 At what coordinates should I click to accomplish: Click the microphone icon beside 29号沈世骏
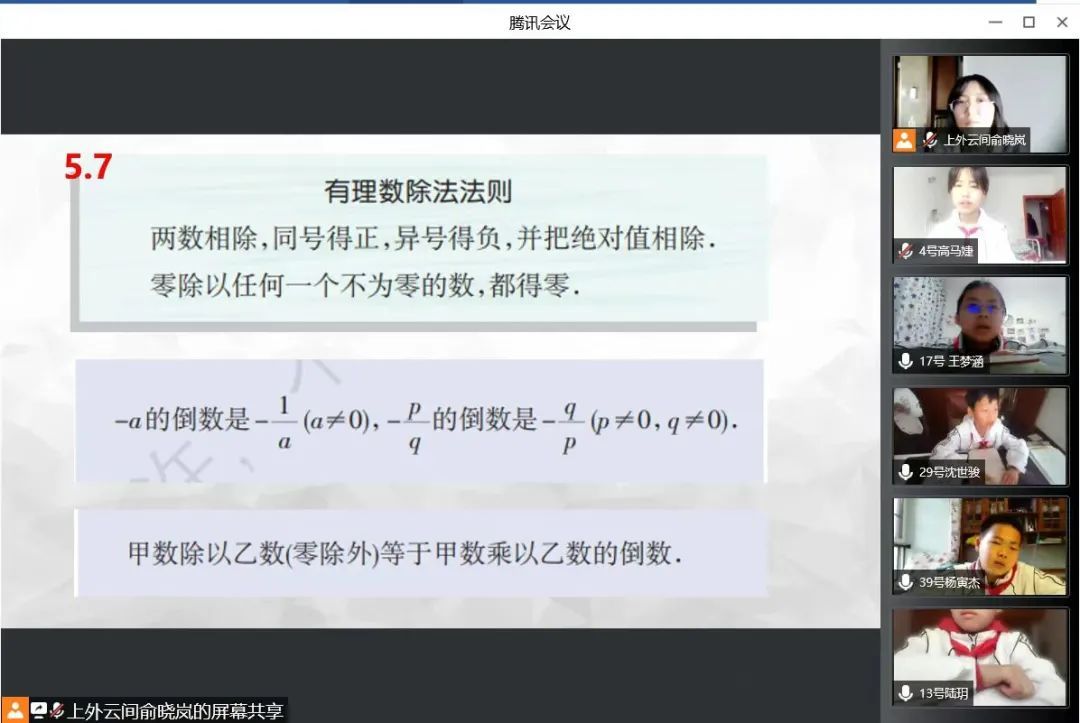coord(906,472)
